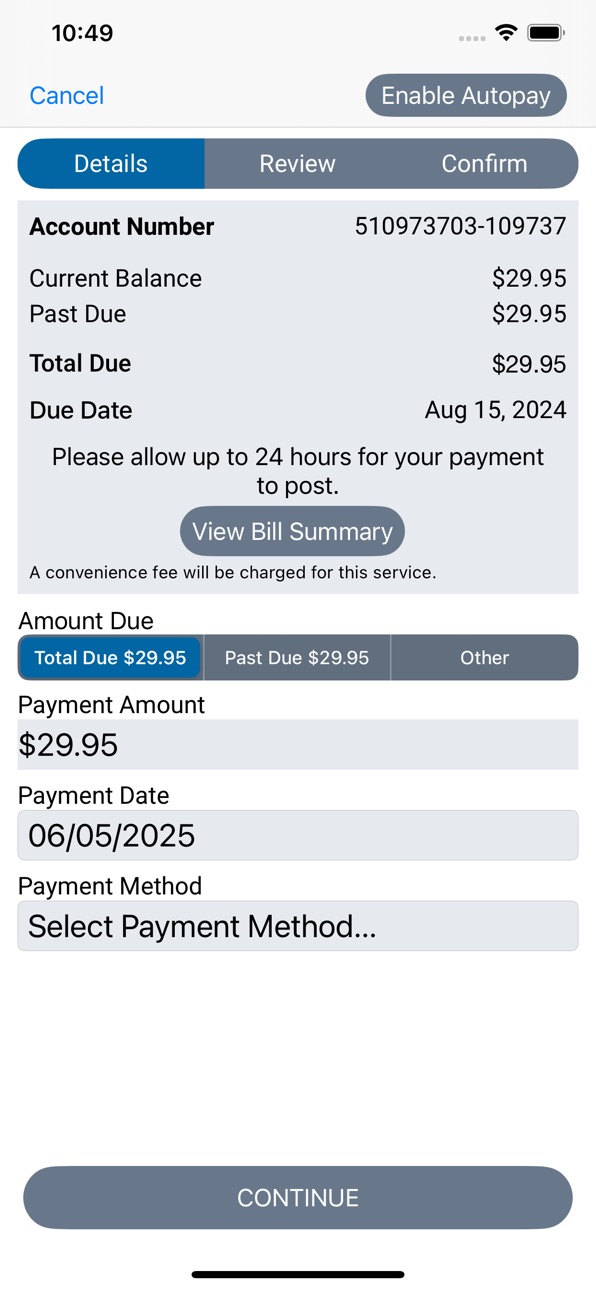Open the Payment Date picker
The width and height of the screenshot is (596, 1290).
298,835
